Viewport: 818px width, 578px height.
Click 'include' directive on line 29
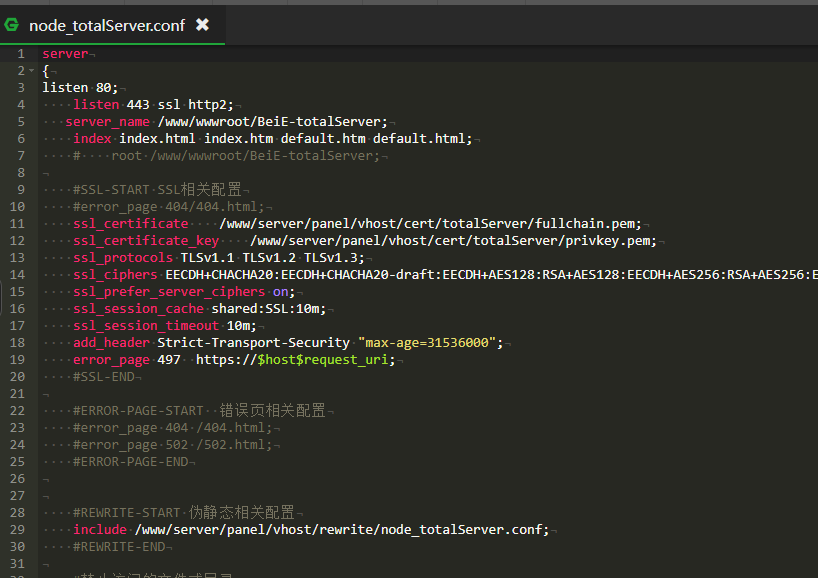pyautogui.click(x=100, y=529)
